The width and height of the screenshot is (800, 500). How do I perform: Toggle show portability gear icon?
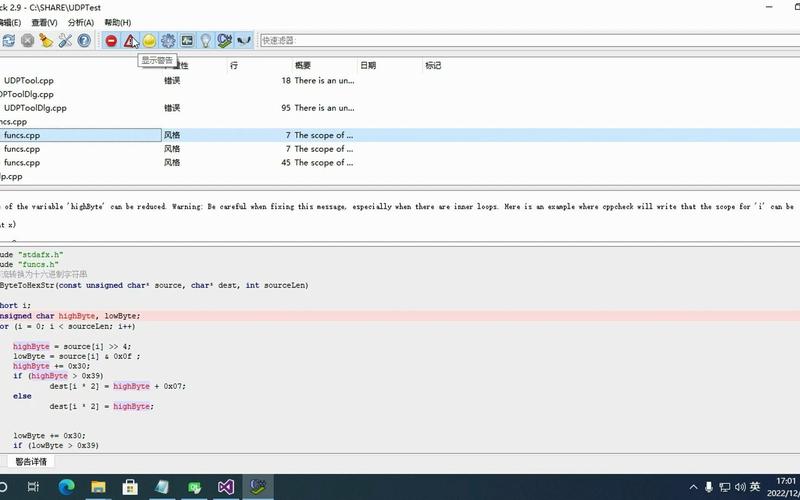tap(168, 40)
